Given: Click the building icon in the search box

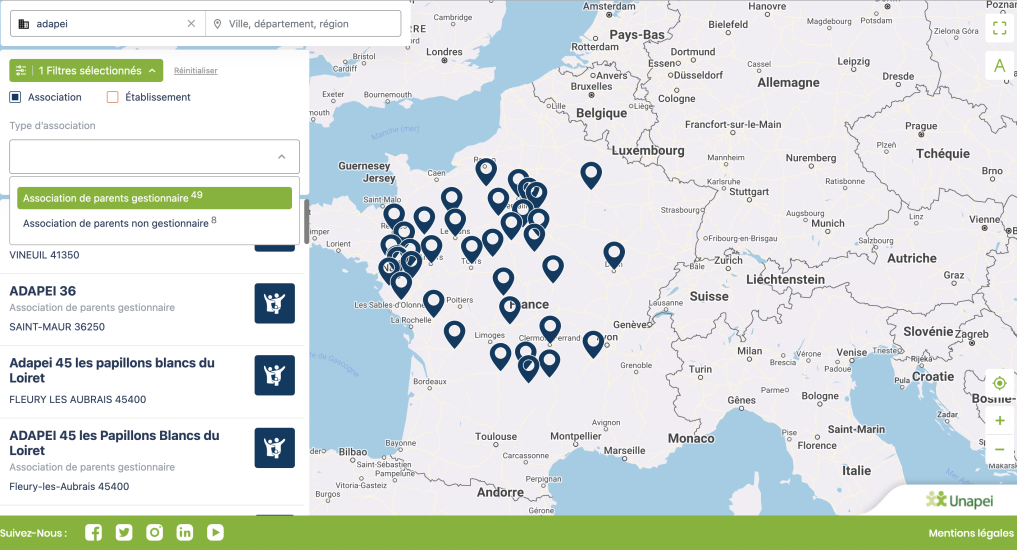Looking at the screenshot, I should (23, 24).
